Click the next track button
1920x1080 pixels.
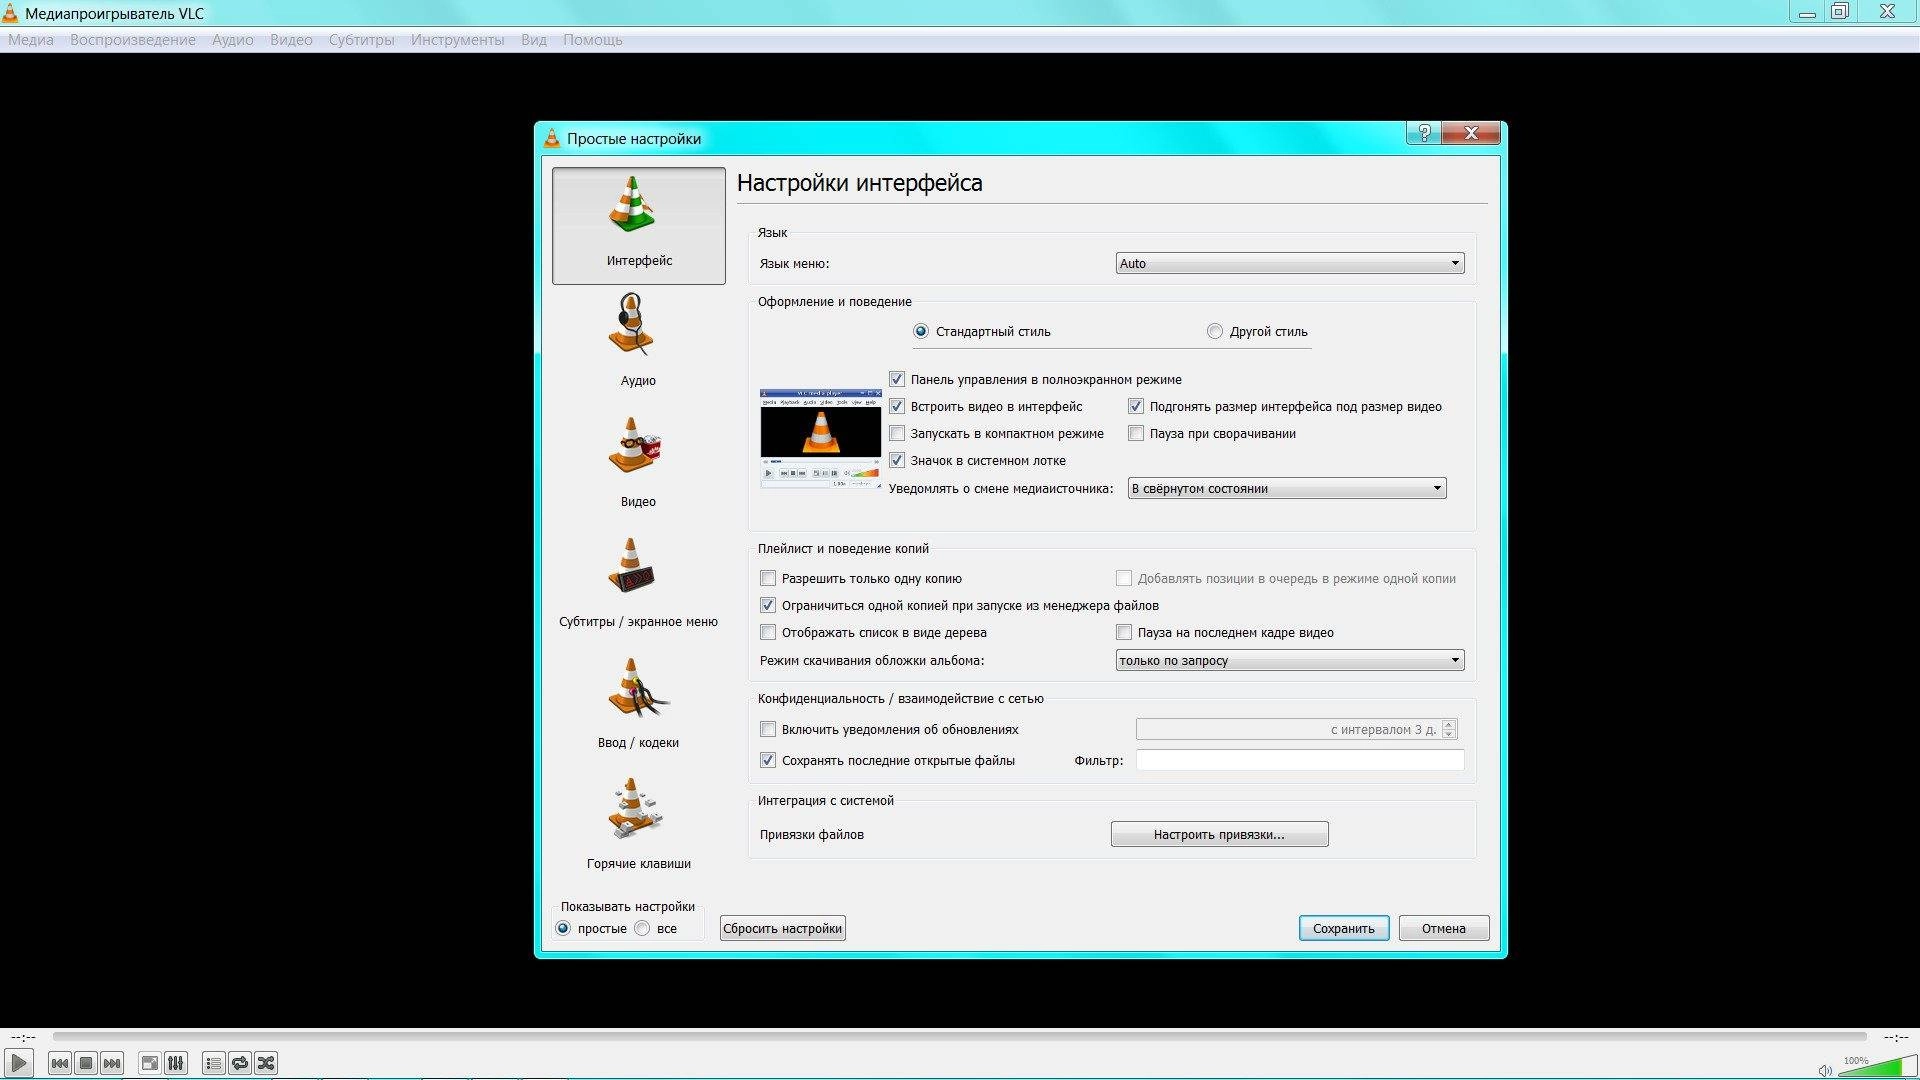coord(112,1063)
